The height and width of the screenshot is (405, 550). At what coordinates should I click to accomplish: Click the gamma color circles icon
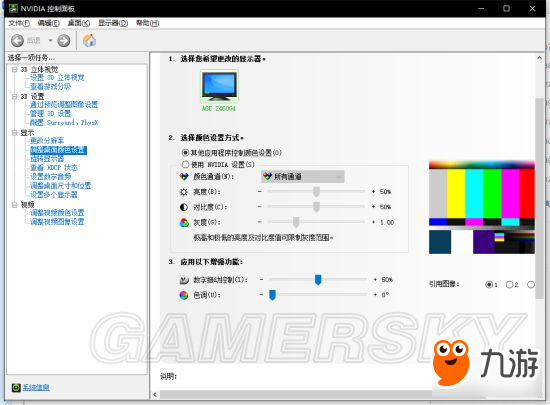coord(184,222)
